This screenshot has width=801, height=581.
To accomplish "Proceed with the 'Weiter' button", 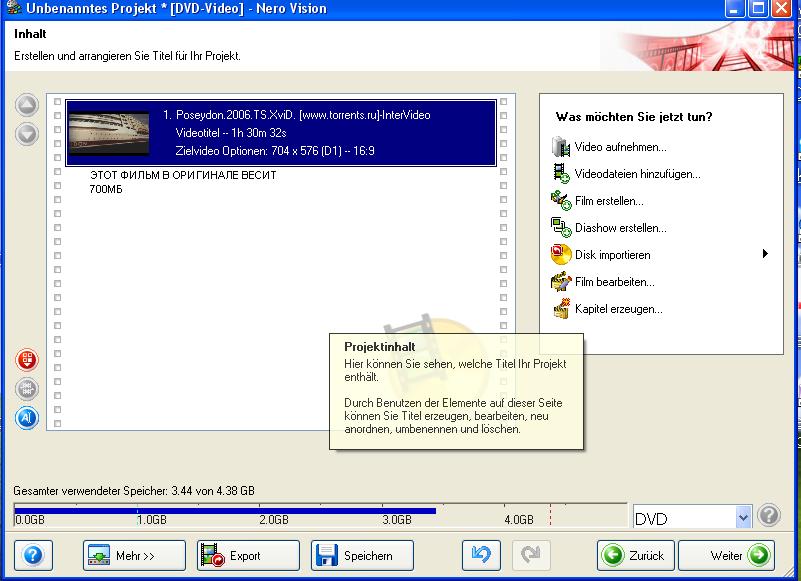I will click(726, 555).
